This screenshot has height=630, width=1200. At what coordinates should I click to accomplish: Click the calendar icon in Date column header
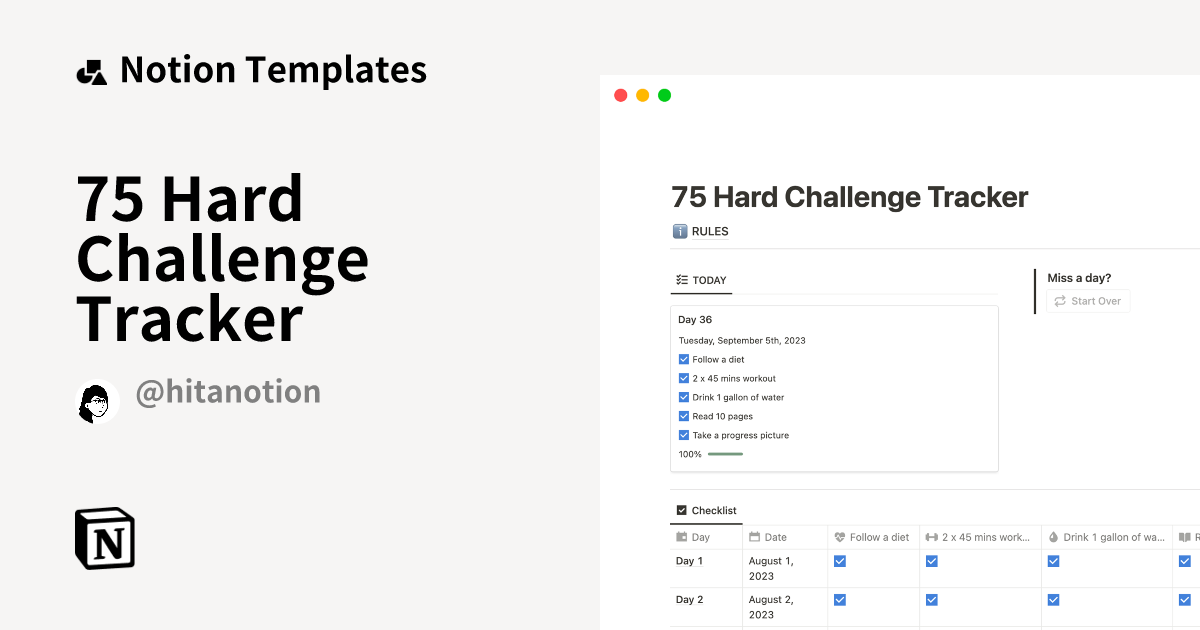click(755, 538)
